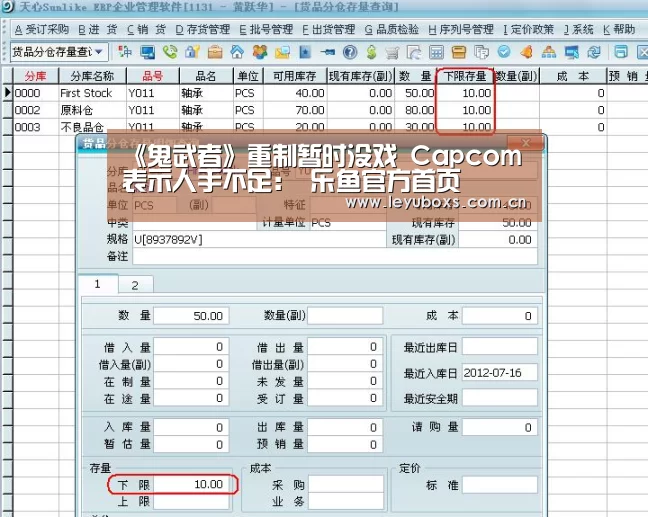Open the H 序列号管理 menu
This screenshot has height=517, width=648.
click(x=461, y=29)
